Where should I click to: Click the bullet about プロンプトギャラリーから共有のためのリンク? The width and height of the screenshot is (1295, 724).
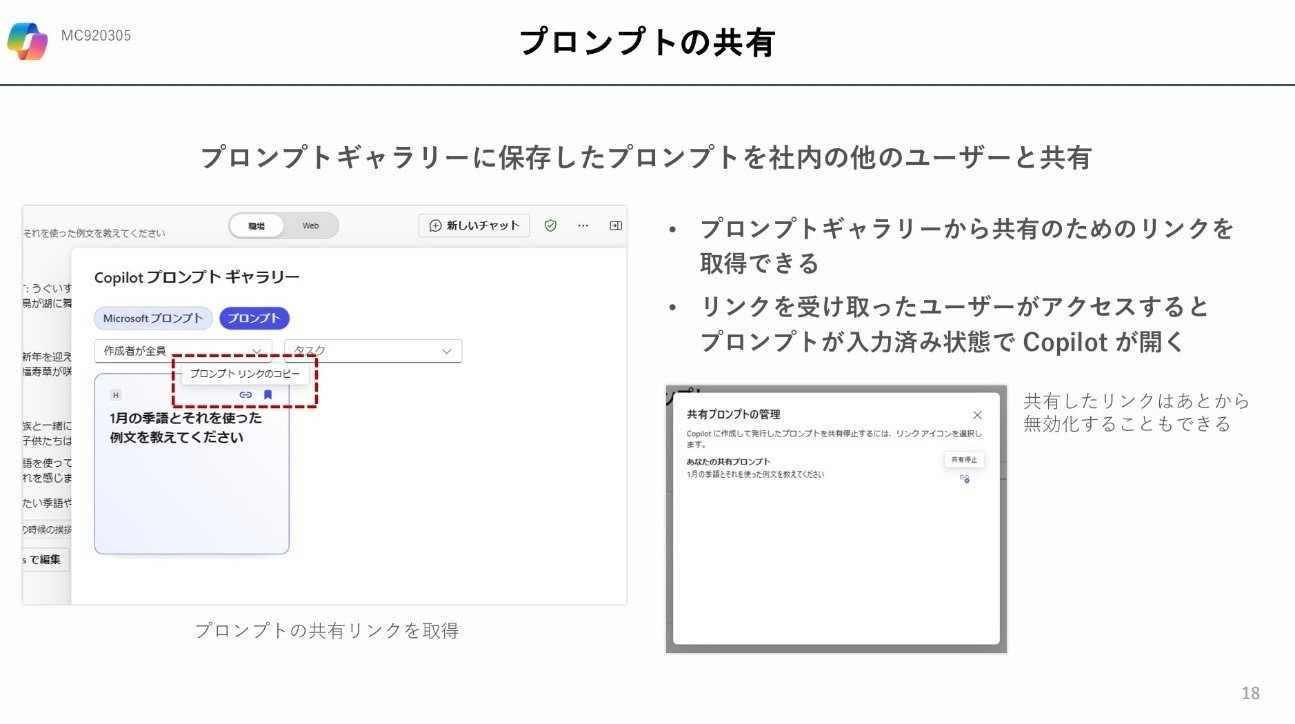967,246
